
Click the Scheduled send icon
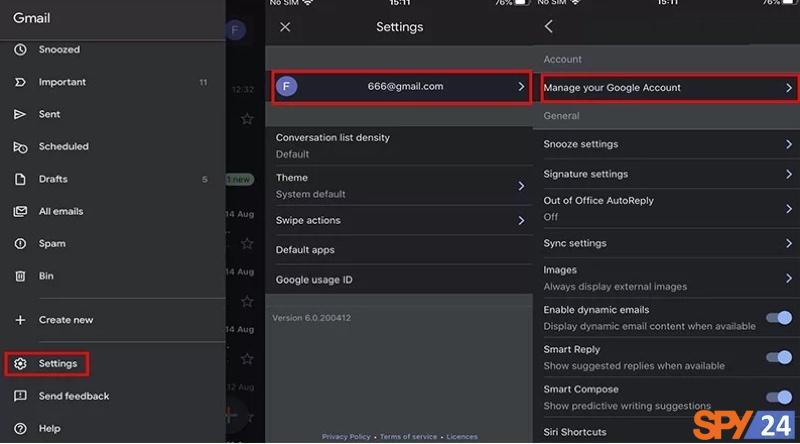(x=20, y=147)
